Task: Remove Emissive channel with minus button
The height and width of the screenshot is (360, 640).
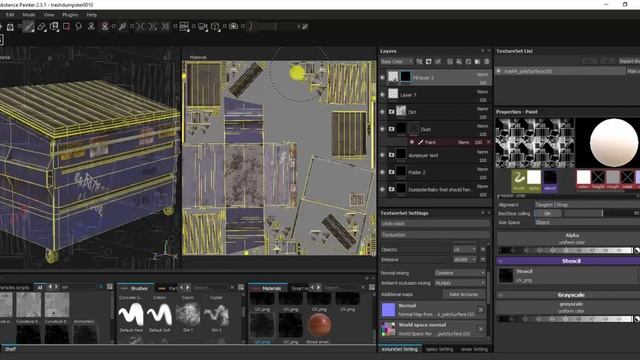Action: point(483,260)
